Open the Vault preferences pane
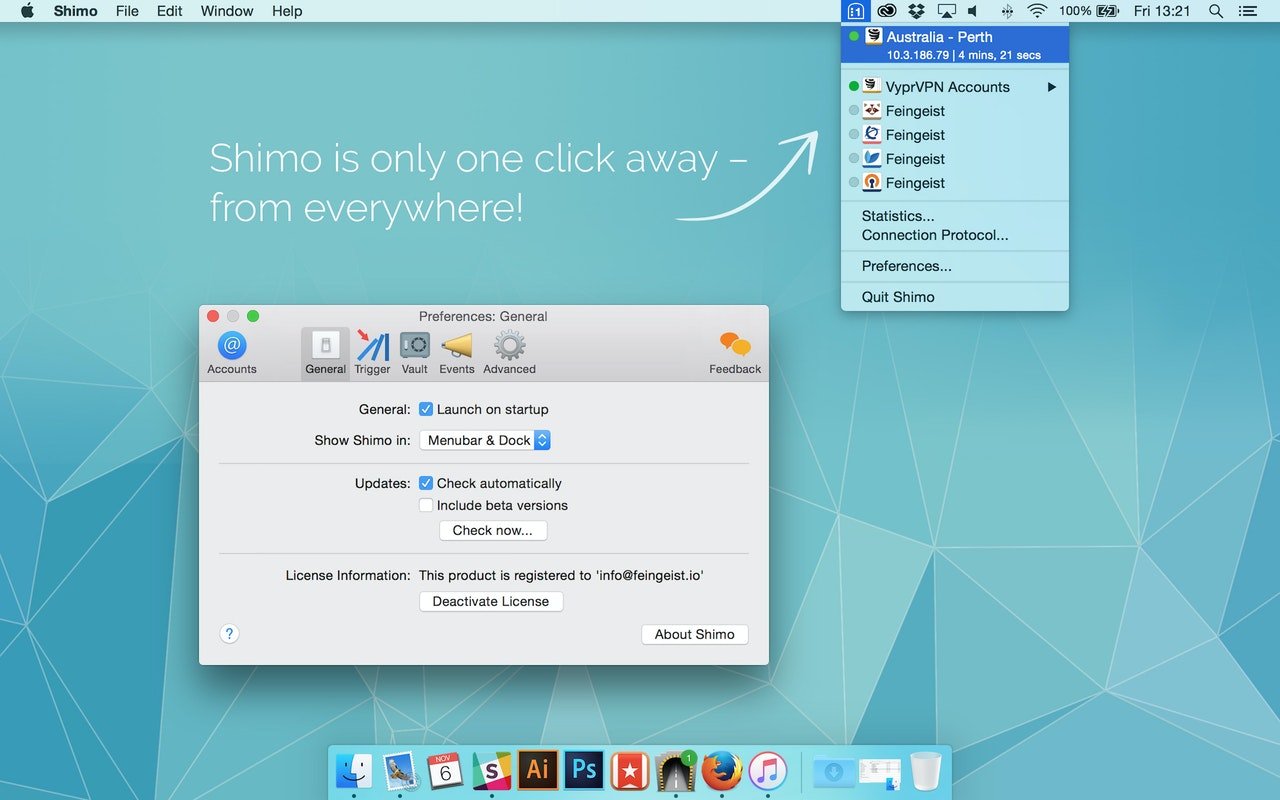This screenshot has height=800, width=1280. pos(415,353)
